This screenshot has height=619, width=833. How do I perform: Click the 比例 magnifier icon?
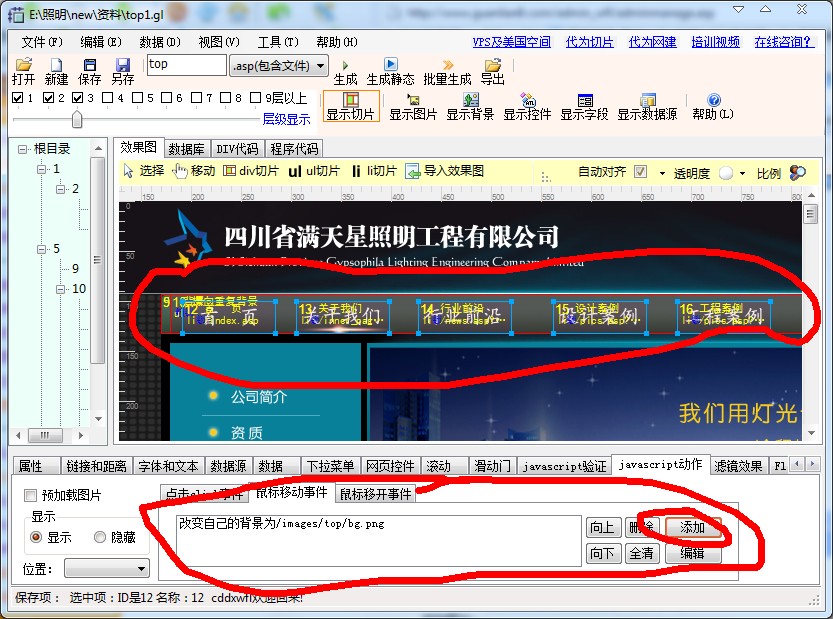(x=797, y=173)
